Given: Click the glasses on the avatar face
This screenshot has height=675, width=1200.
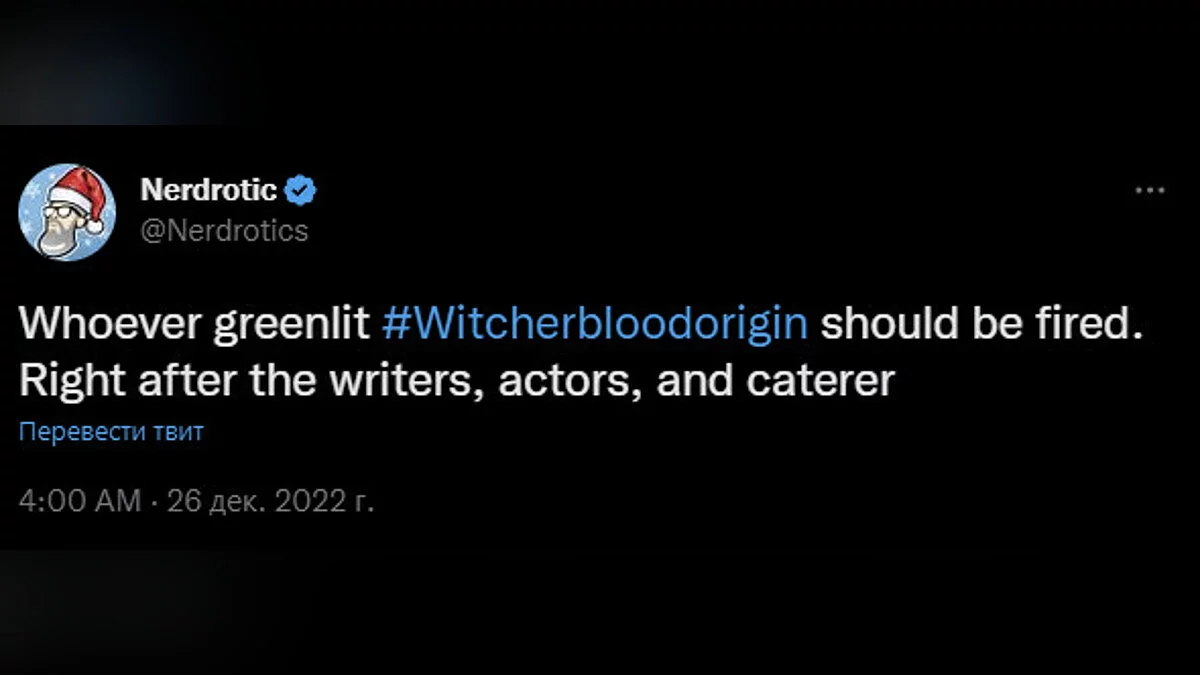Looking at the screenshot, I should coord(59,213).
